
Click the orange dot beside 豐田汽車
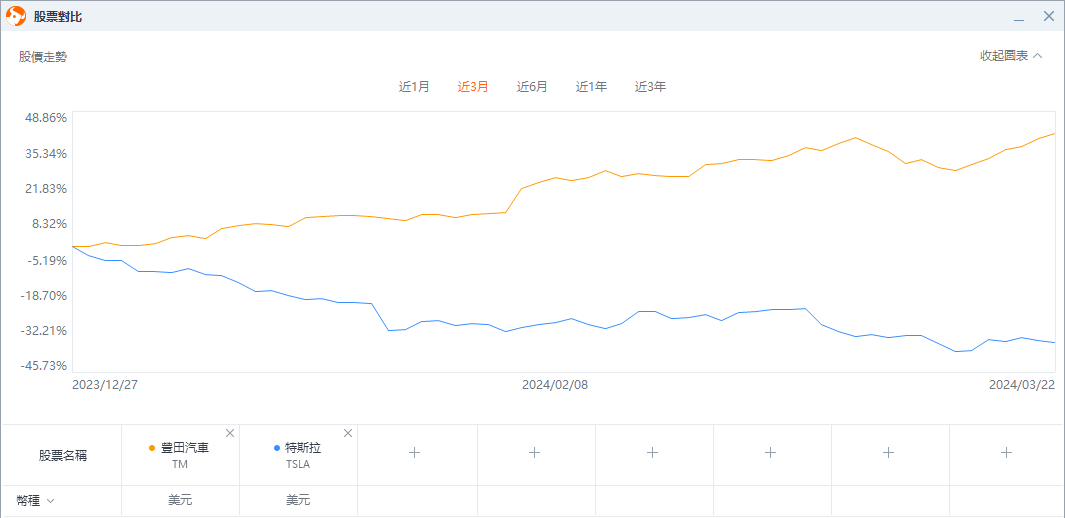[152, 448]
